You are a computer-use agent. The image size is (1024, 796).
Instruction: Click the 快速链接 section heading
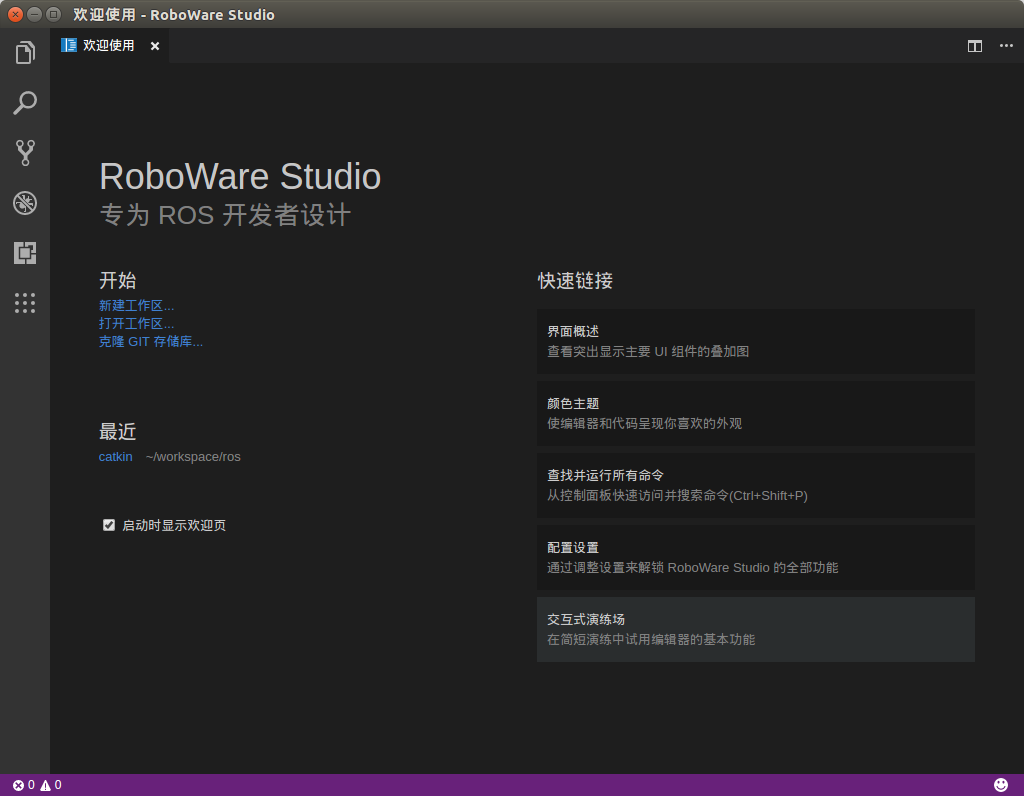click(575, 281)
